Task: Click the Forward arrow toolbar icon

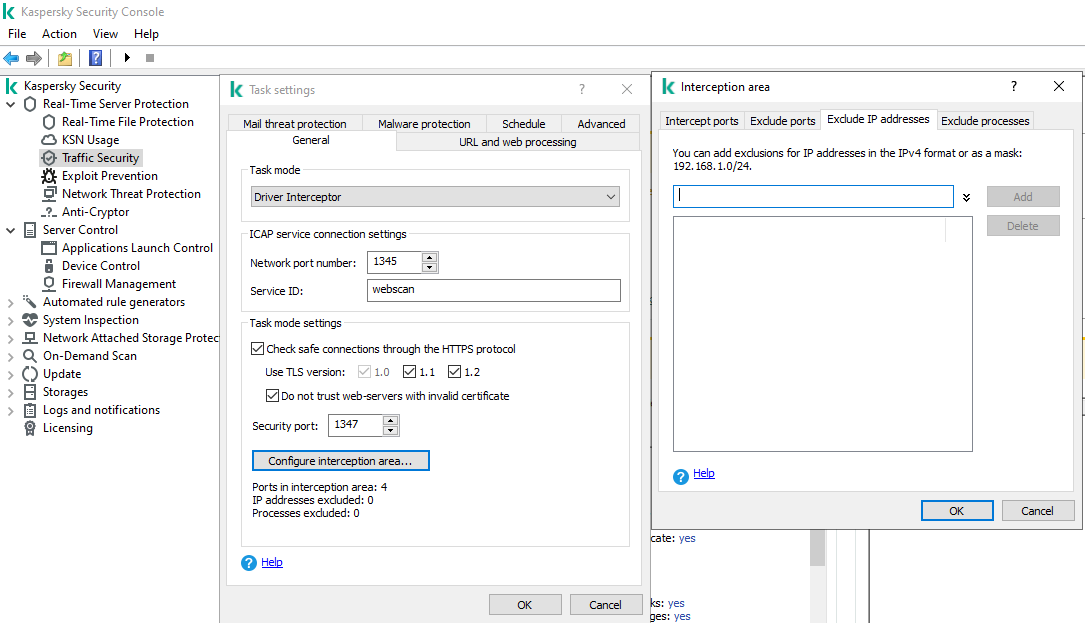Action: (33, 58)
